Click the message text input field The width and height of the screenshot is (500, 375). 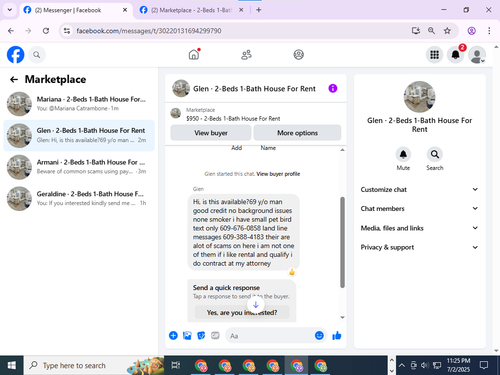[270, 336]
